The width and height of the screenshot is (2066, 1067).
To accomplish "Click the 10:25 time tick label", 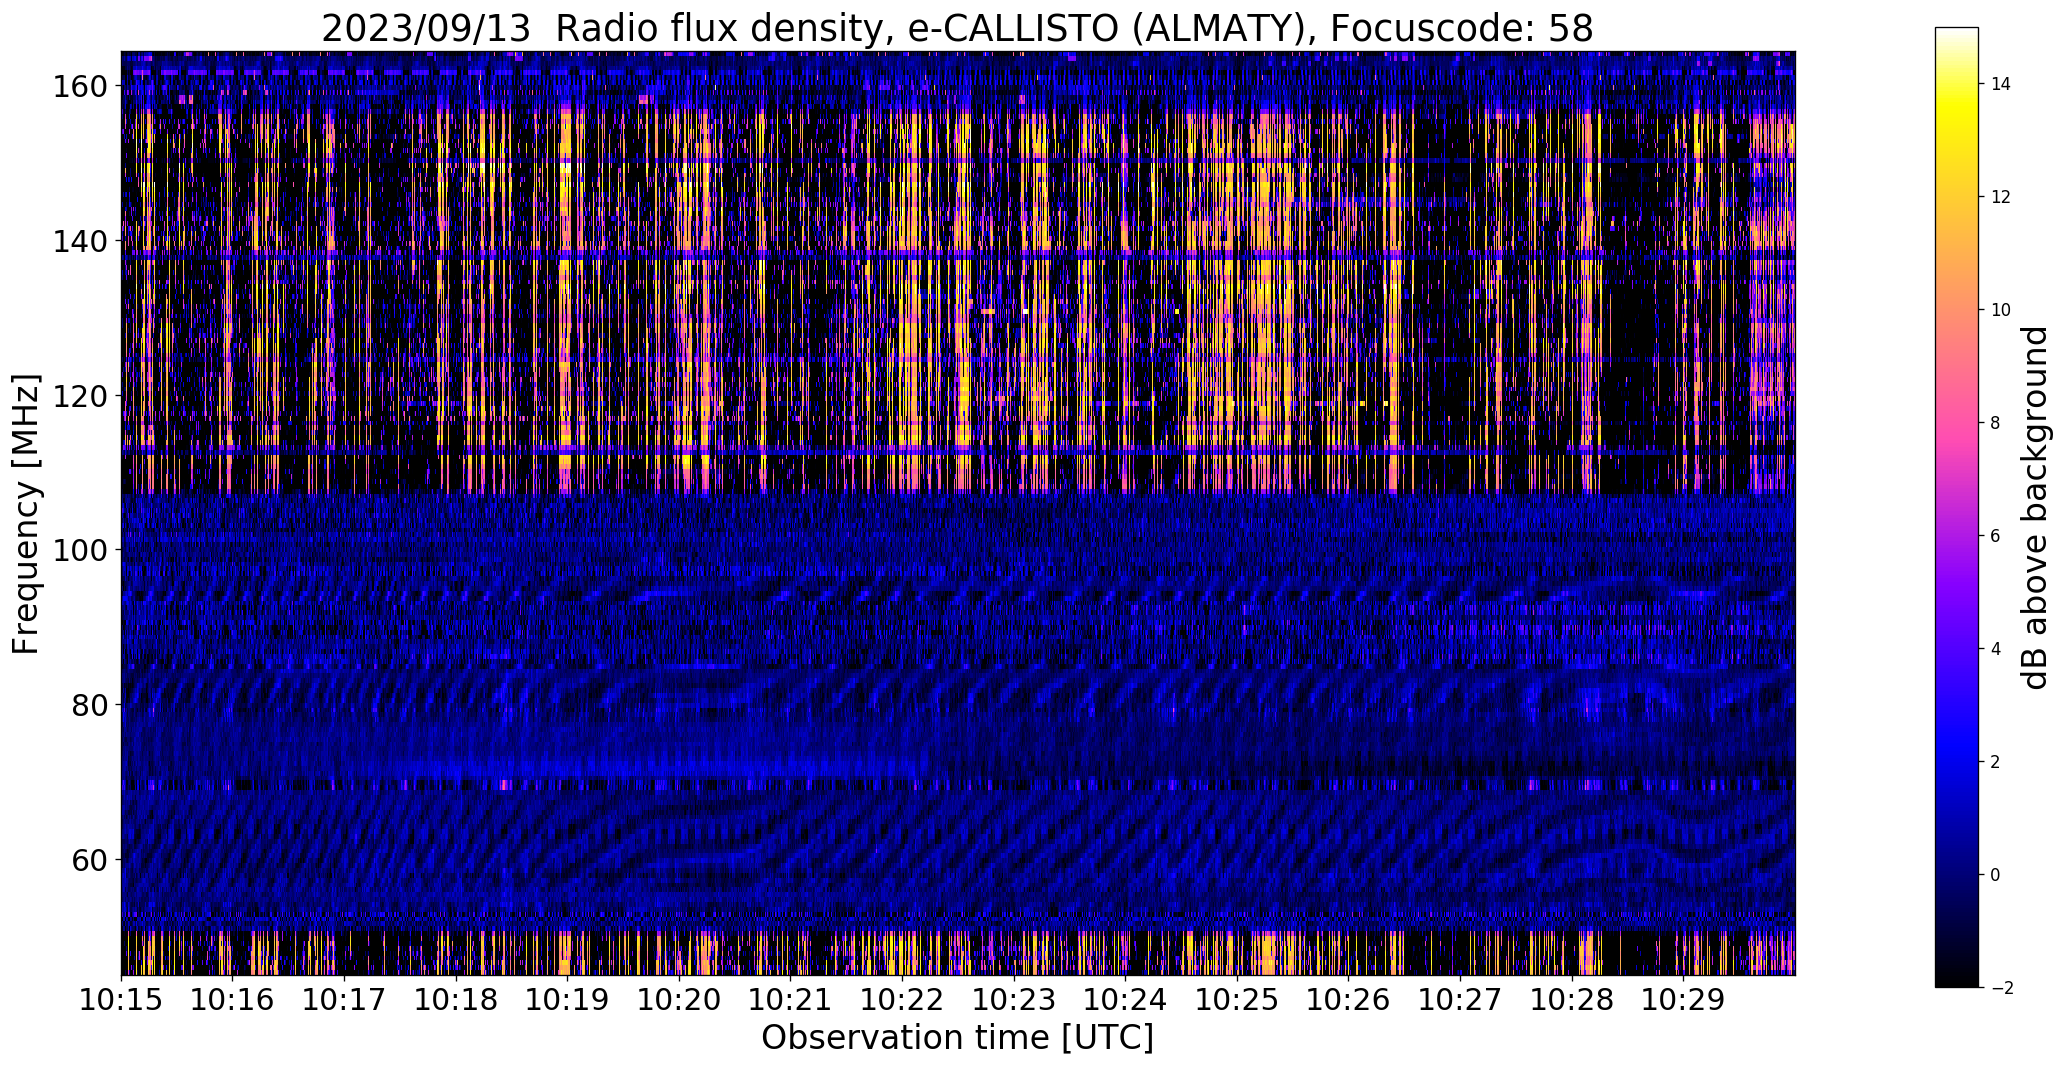I will [x=1237, y=1001].
